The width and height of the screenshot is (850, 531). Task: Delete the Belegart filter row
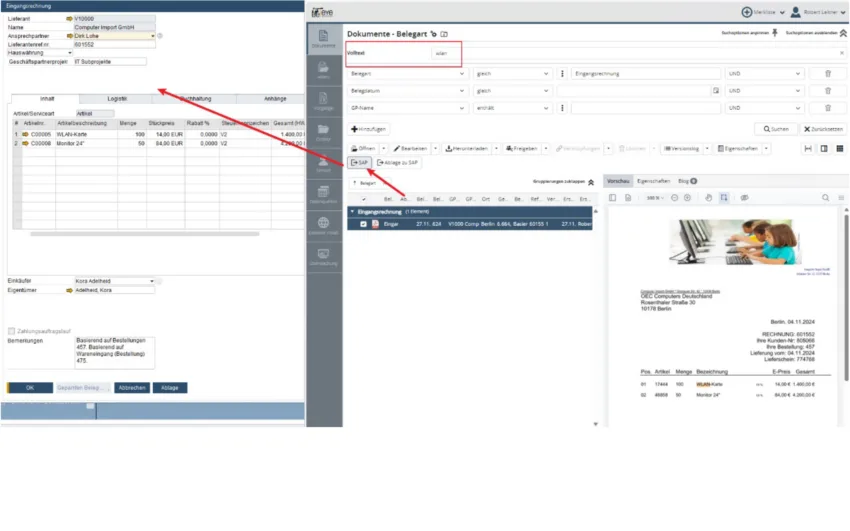tap(828, 73)
